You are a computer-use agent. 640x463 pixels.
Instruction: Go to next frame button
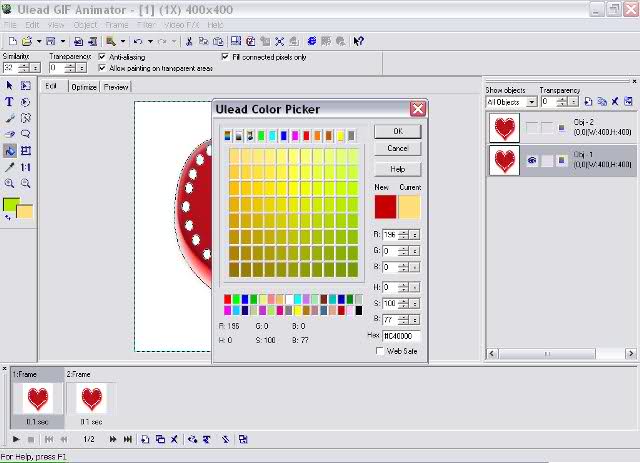113,439
